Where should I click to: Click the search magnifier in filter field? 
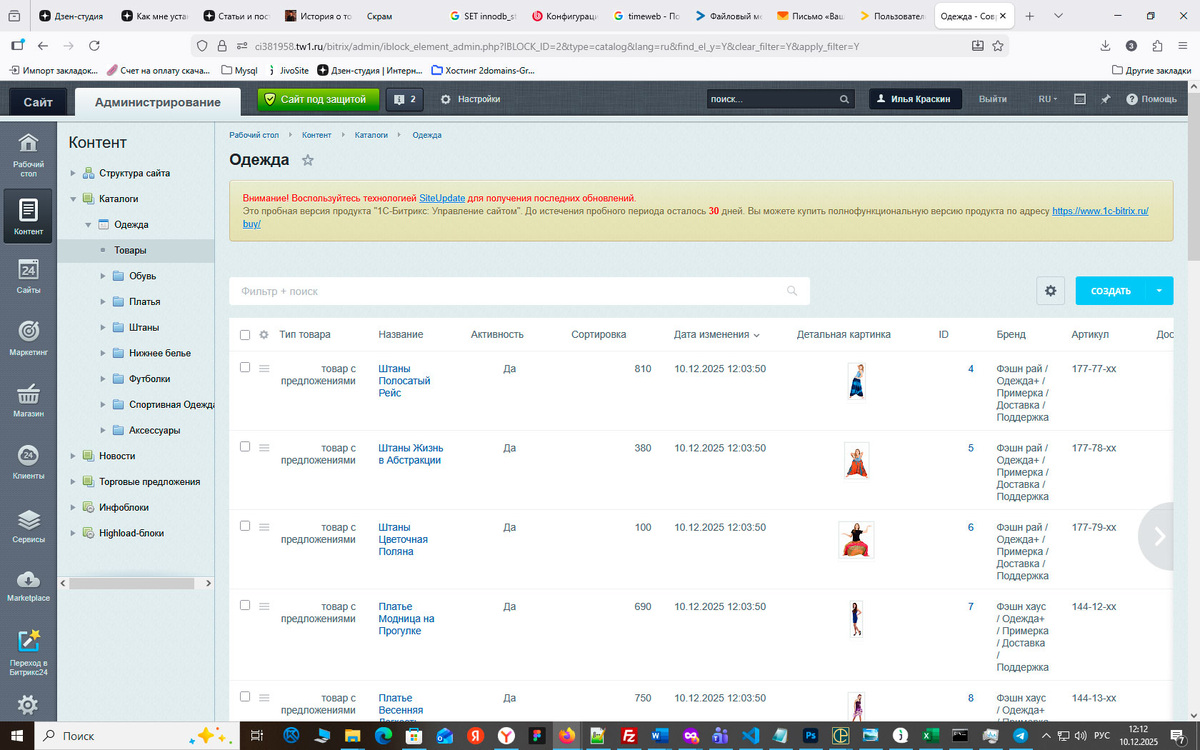click(792, 291)
